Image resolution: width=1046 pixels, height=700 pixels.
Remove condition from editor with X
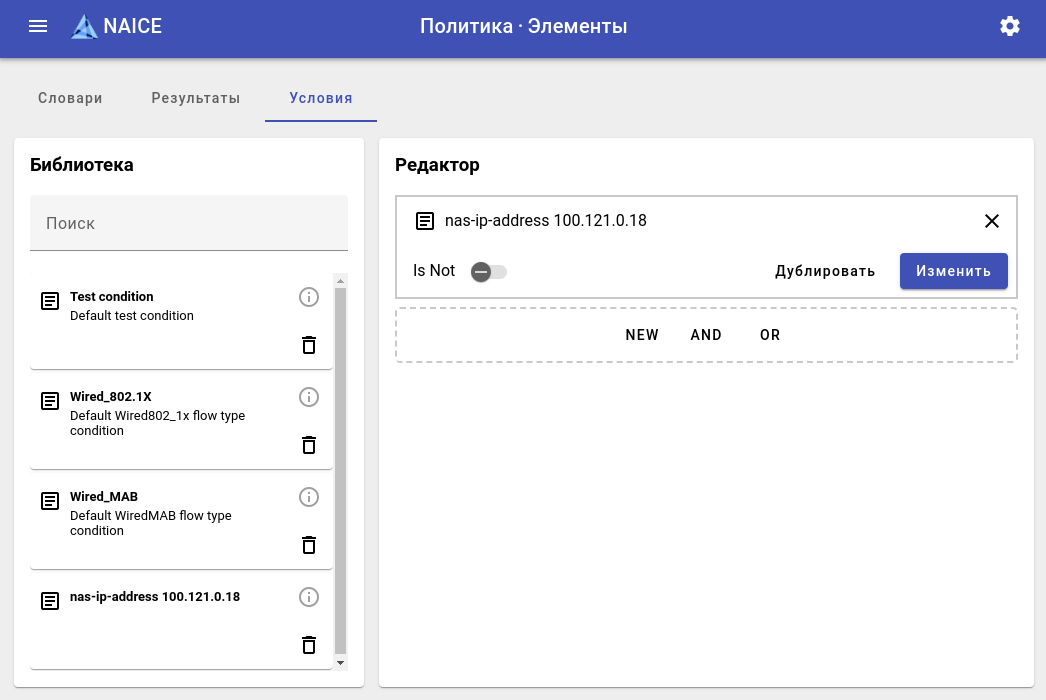992,221
